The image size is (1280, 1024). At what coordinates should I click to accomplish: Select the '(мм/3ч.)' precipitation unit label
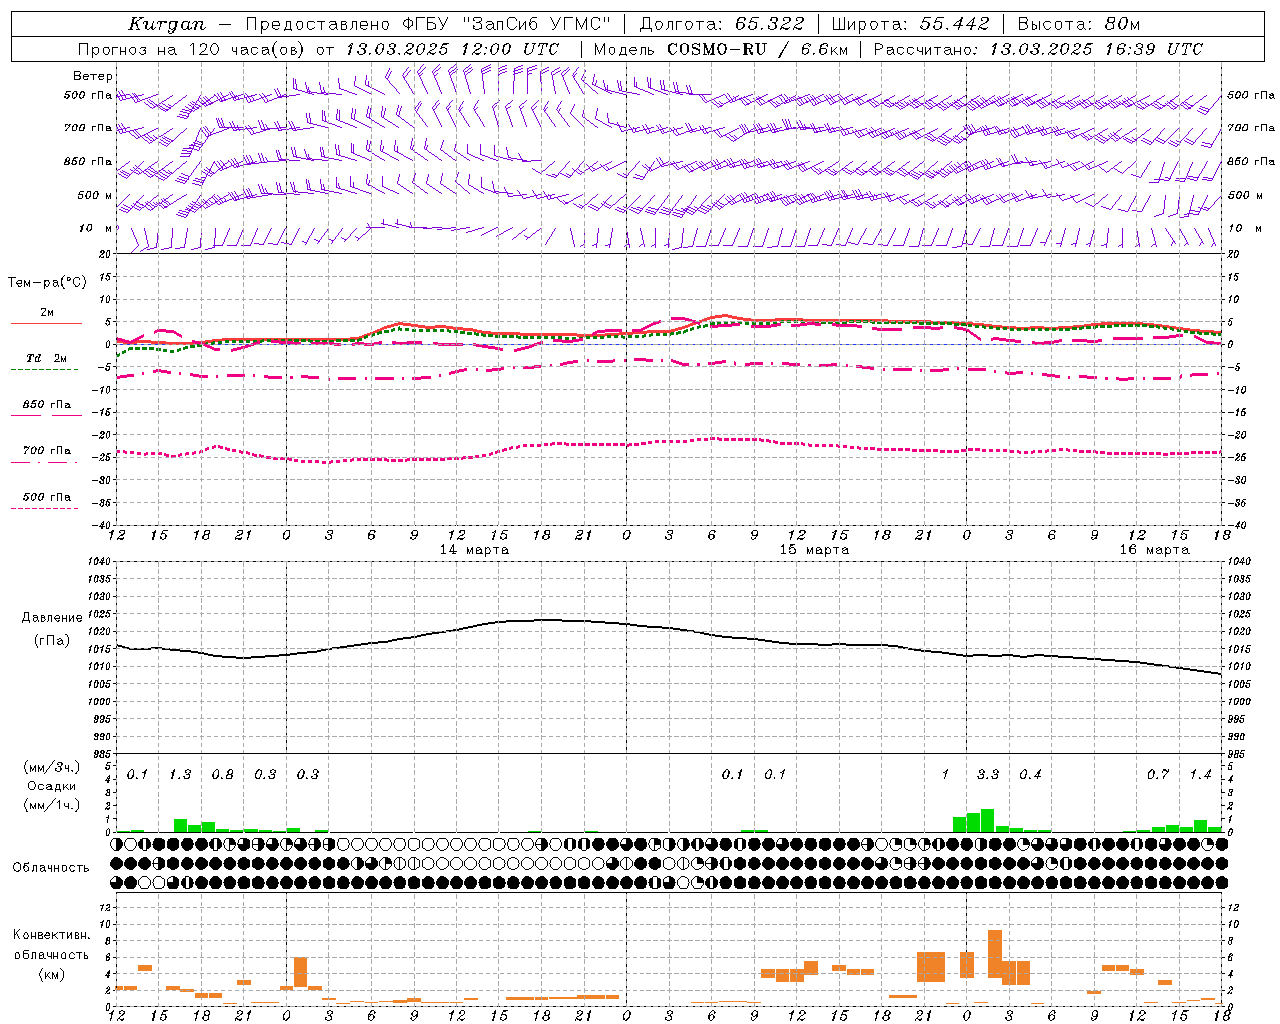[x=51, y=767]
